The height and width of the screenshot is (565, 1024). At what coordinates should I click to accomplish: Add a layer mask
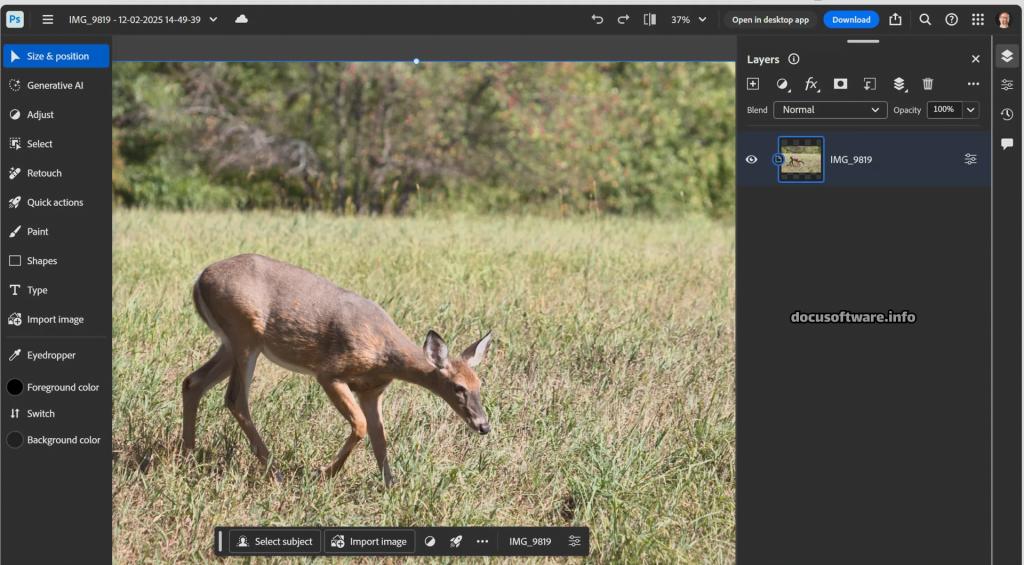pyautogui.click(x=840, y=84)
